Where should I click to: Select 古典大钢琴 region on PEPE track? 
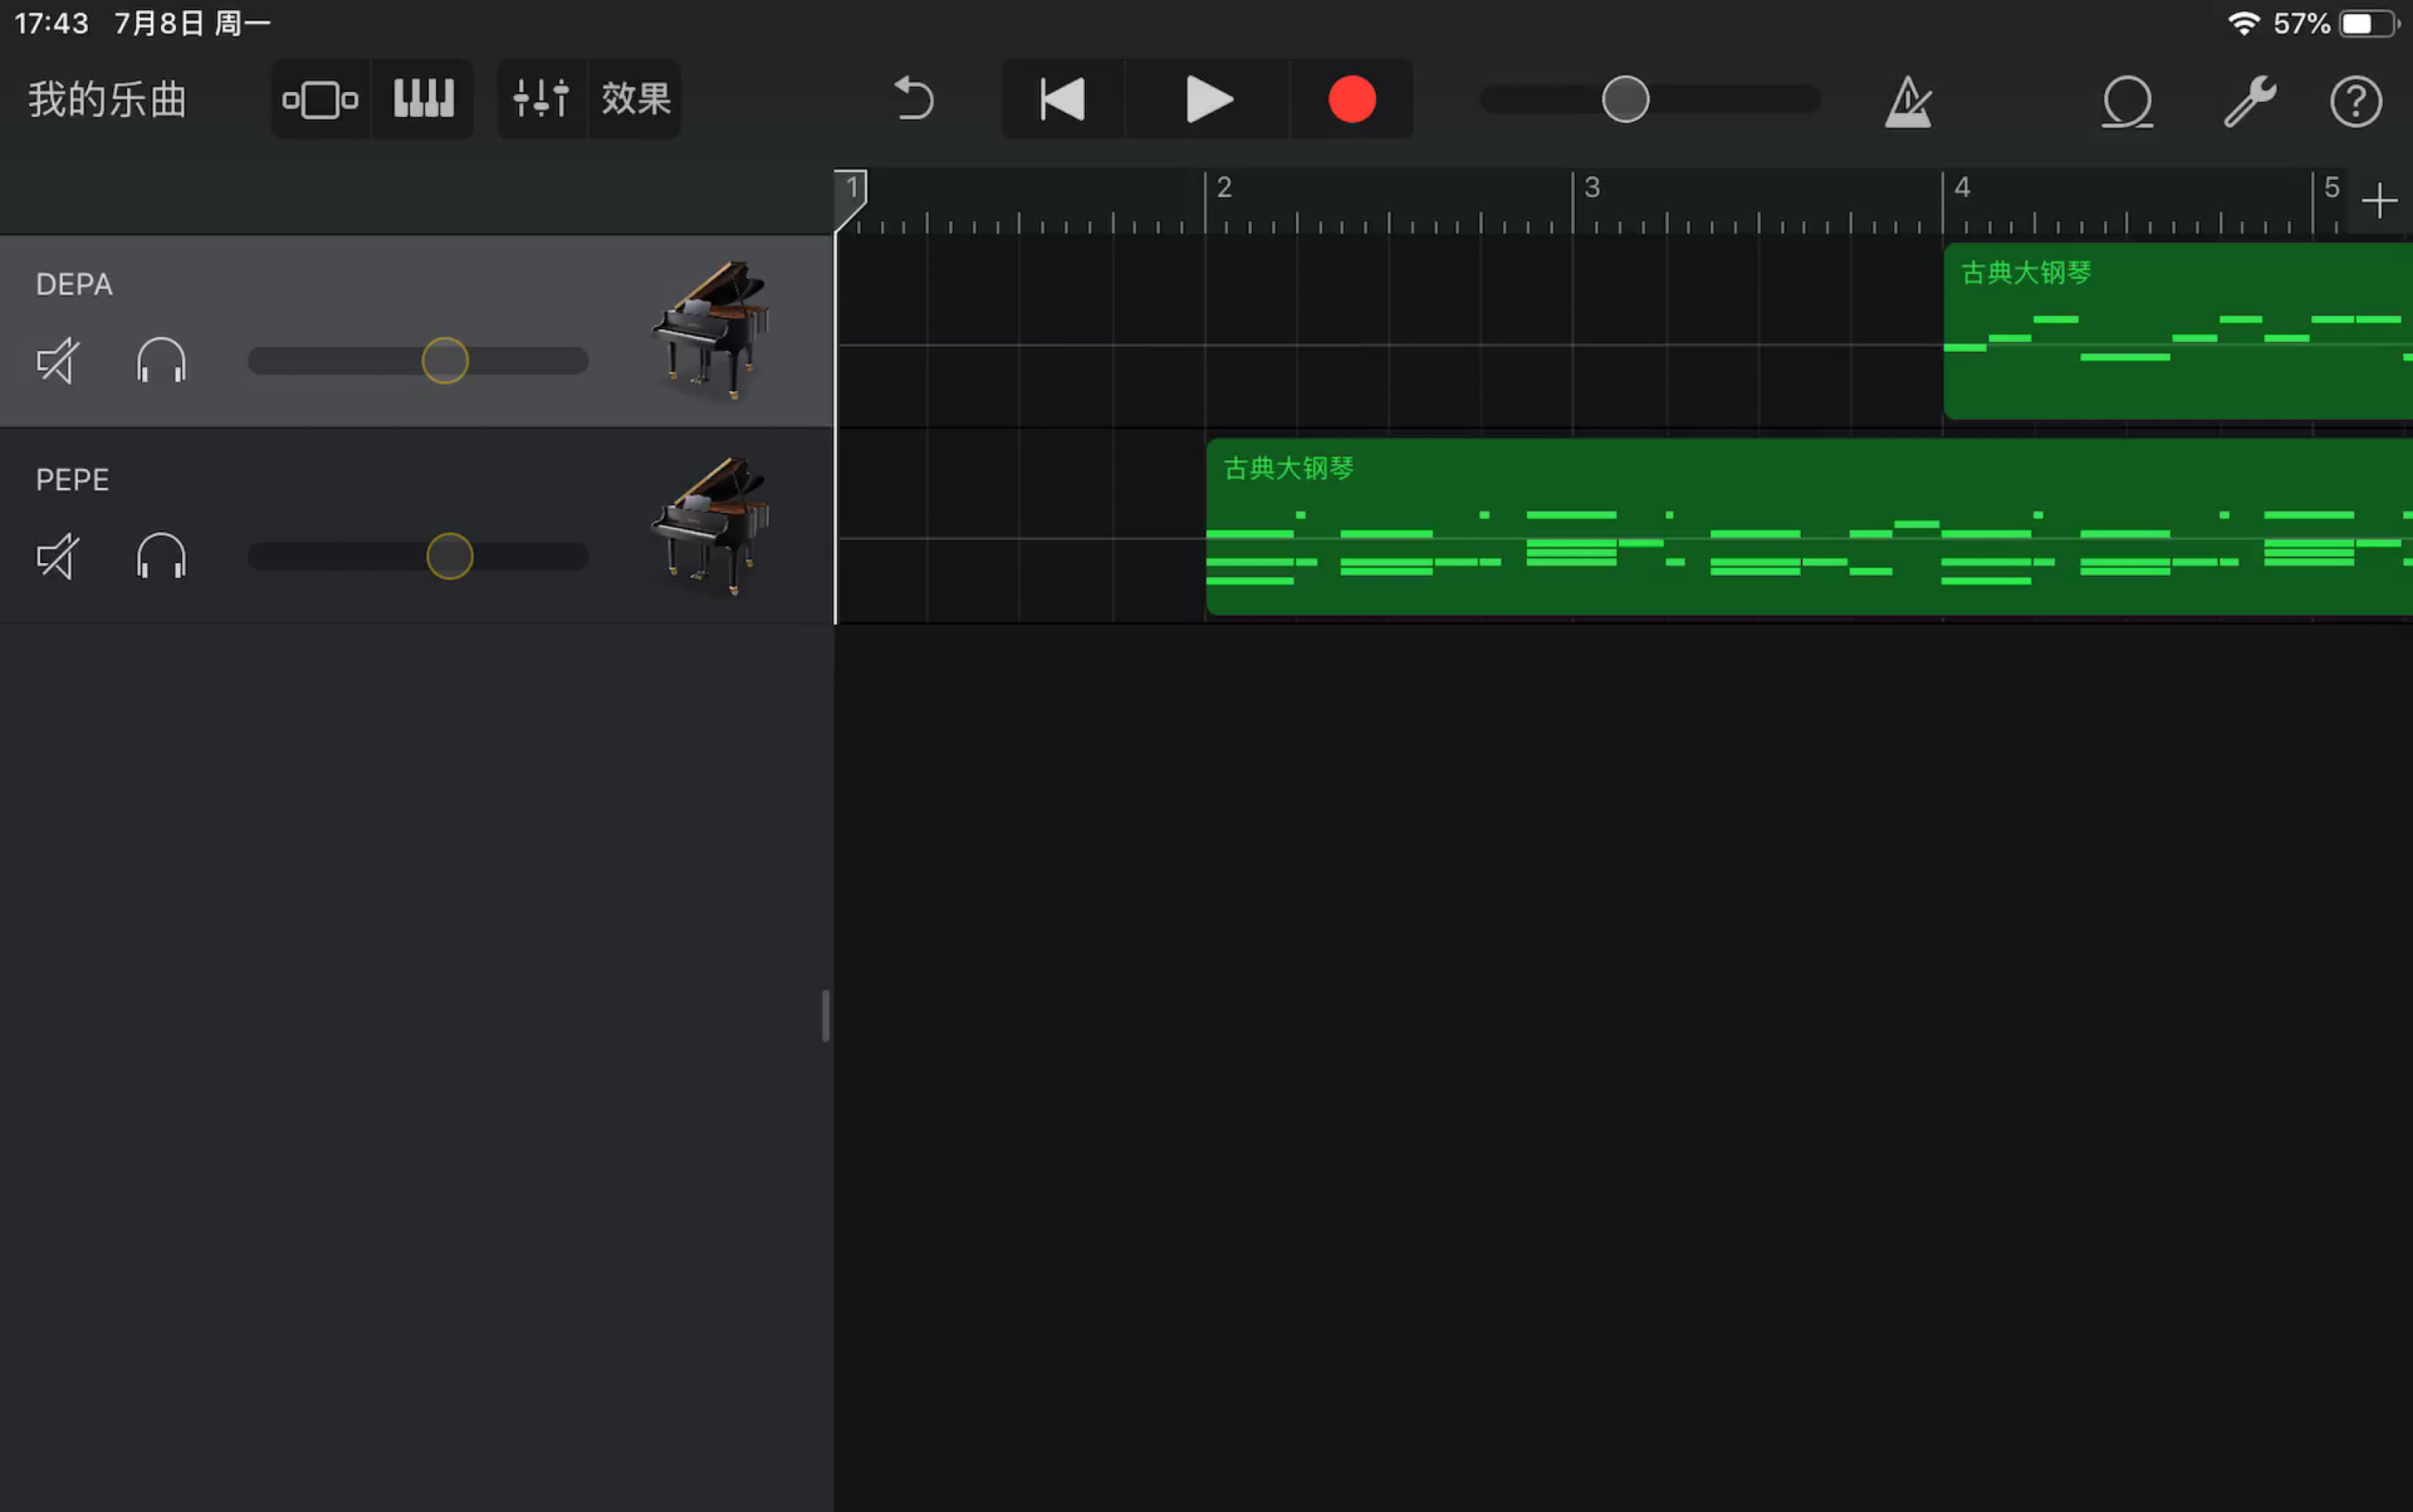pos(1809,526)
